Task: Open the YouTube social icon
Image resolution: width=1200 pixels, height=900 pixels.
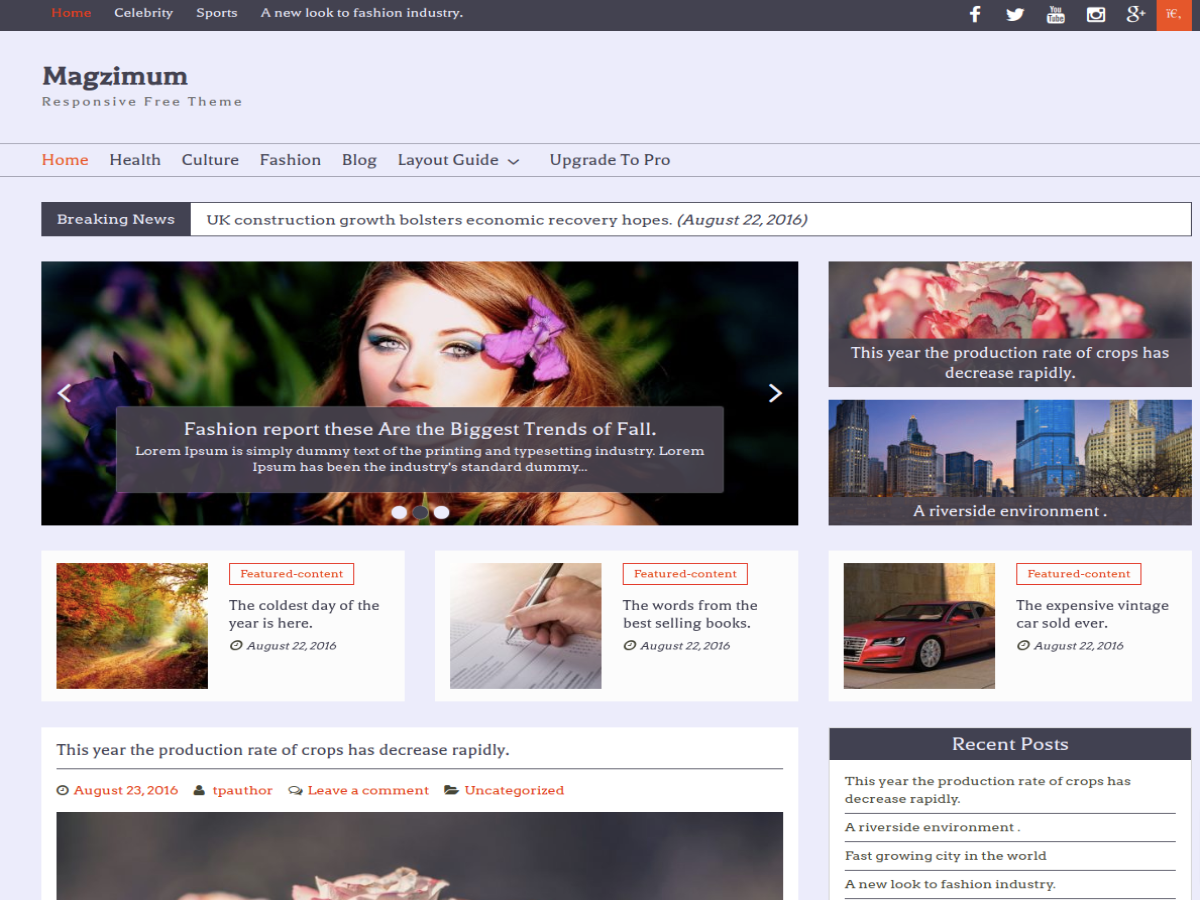Action: tap(1055, 14)
